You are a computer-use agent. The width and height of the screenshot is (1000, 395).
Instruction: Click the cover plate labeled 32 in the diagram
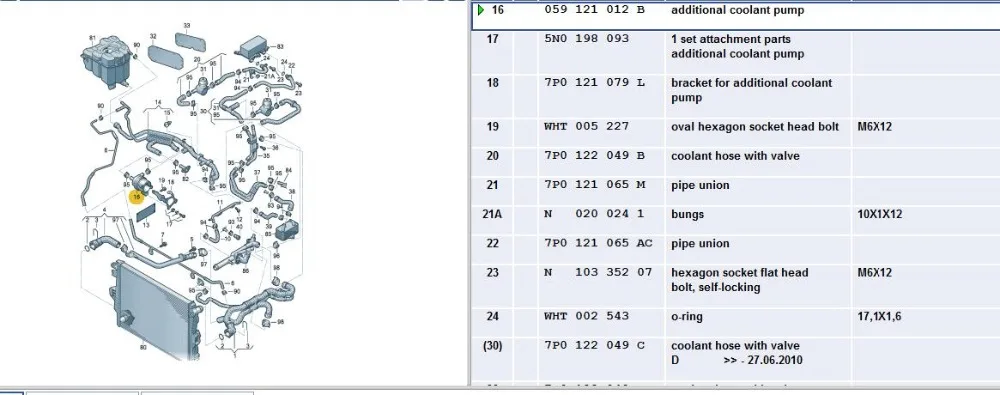pyautogui.click(x=166, y=56)
